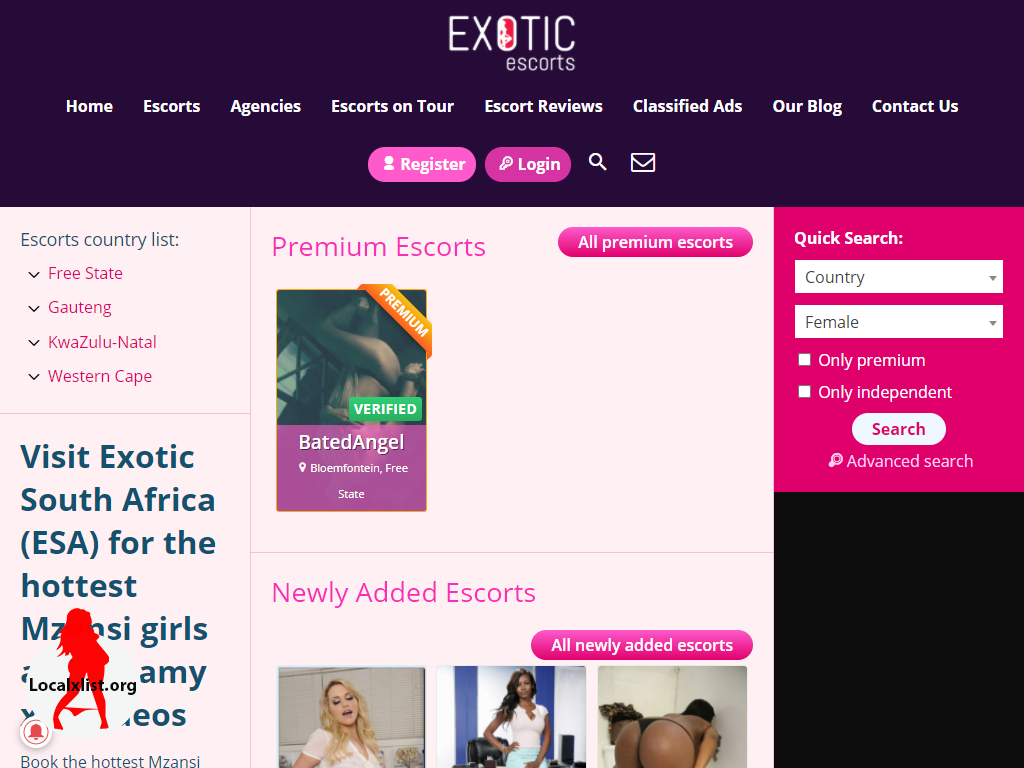This screenshot has width=1024, height=768.
Task: Click the Quick Search button
Action: click(899, 429)
